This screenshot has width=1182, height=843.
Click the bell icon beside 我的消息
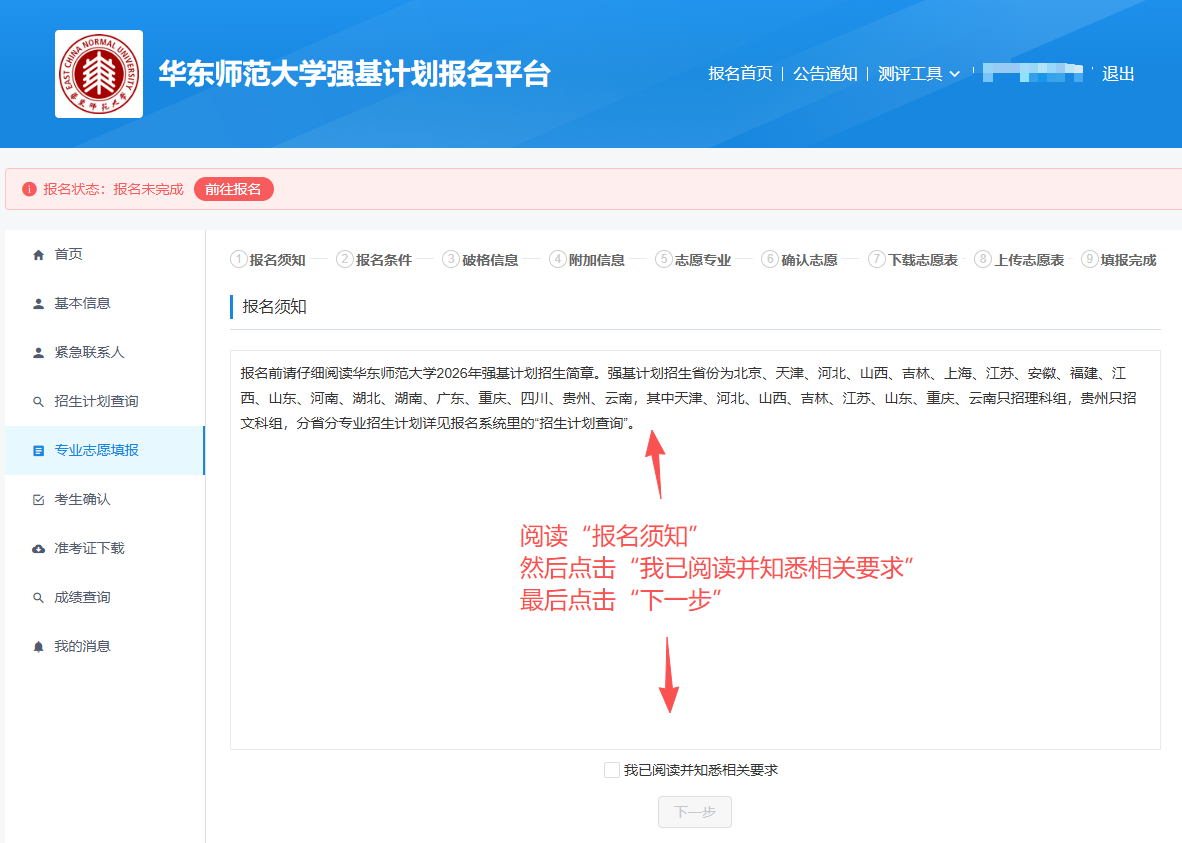(39, 647)
